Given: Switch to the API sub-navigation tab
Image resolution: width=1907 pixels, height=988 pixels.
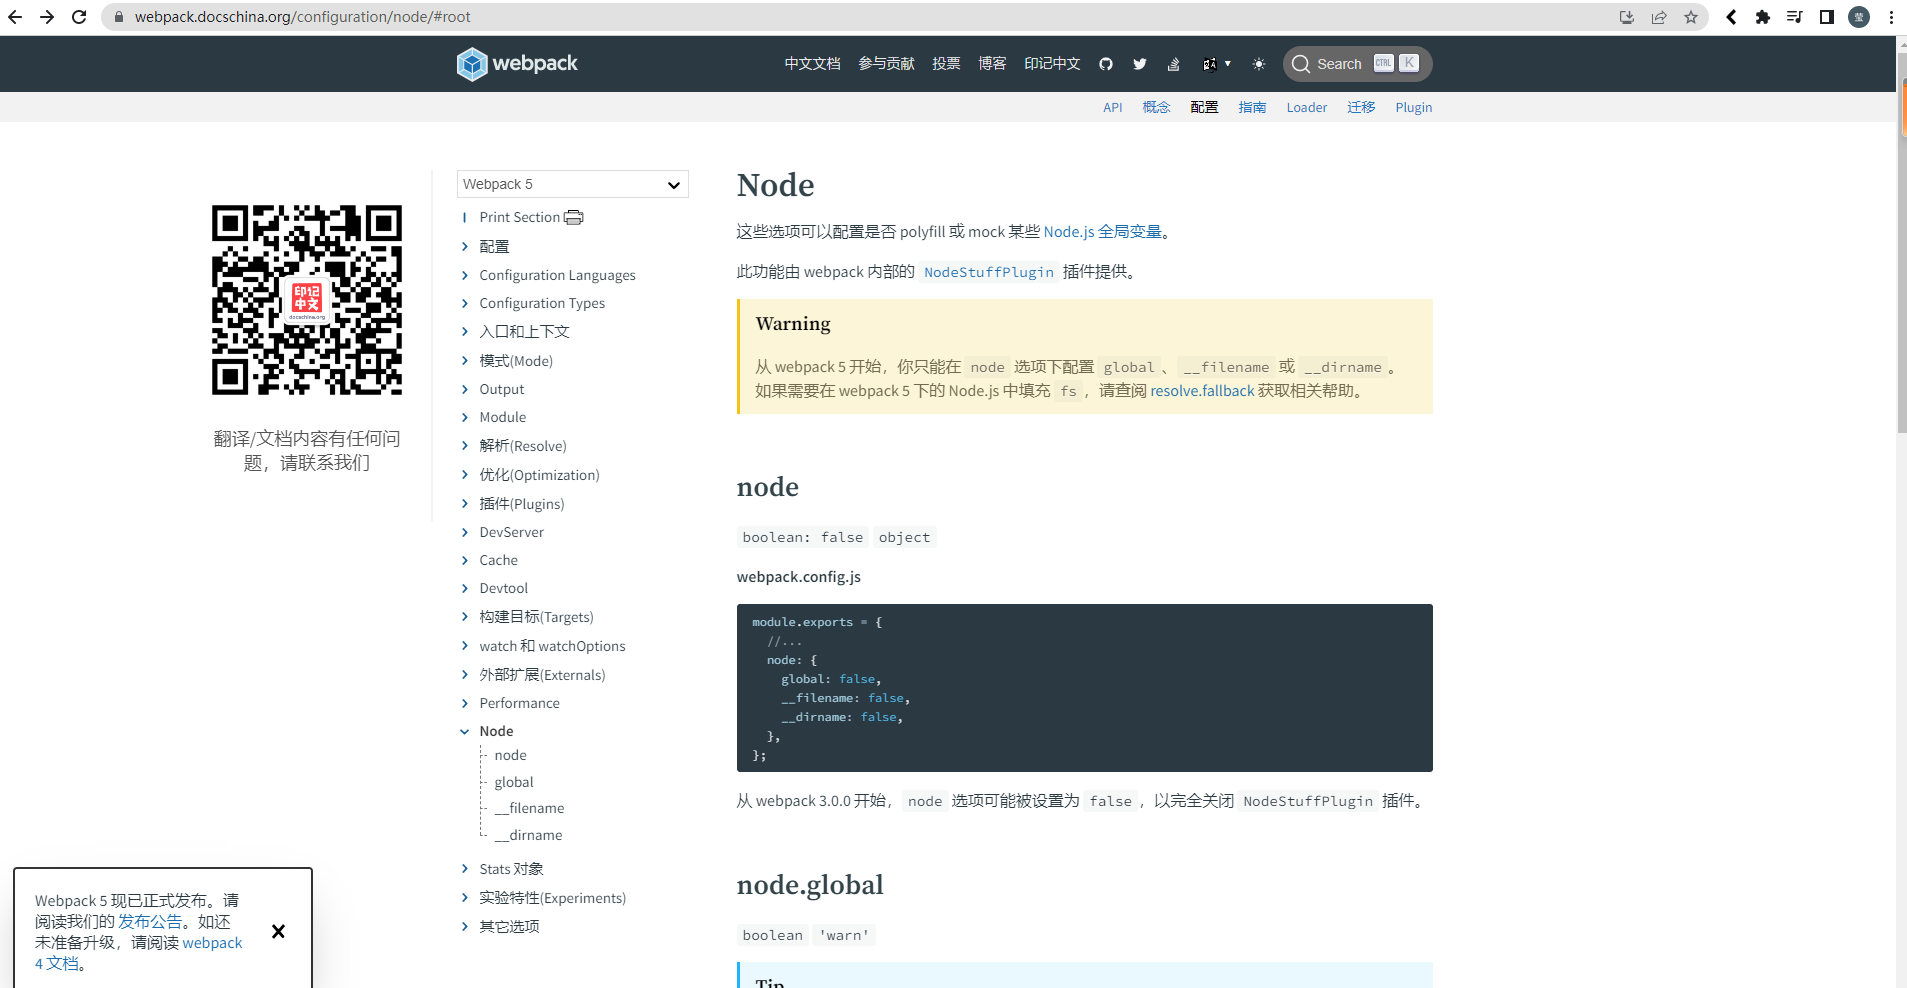Looking at the screenshot, I should pyautogui.click(x=1113, y=107).
